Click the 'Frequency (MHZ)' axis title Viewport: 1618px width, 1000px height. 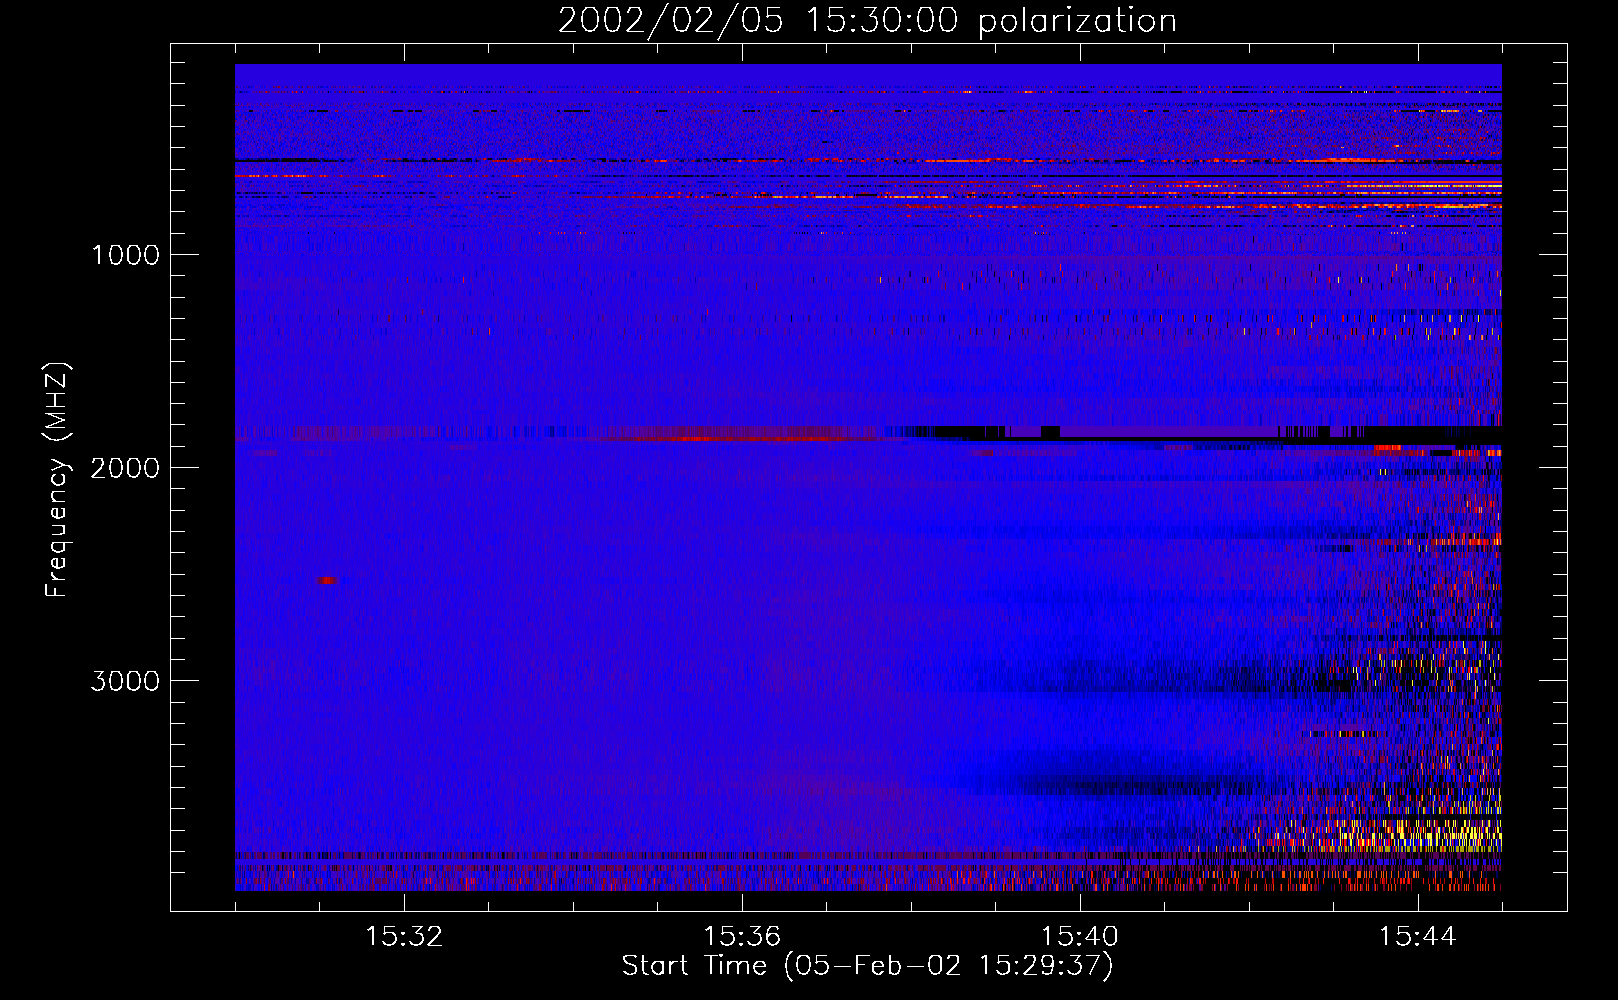(x=57, y=480)
